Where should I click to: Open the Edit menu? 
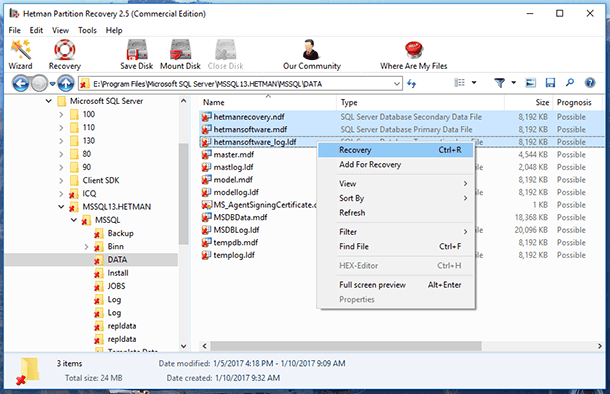(36, 30)
